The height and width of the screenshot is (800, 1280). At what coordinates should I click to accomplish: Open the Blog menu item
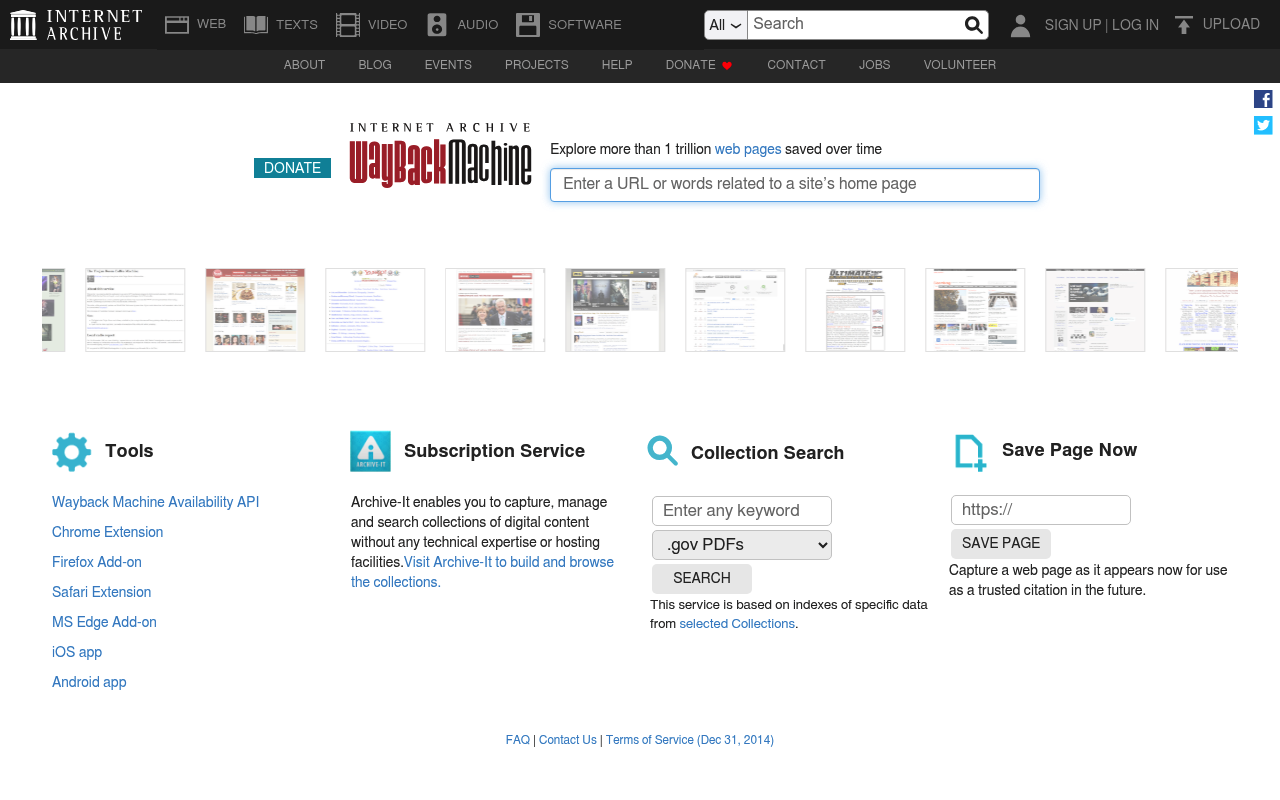tap(375, 65)
